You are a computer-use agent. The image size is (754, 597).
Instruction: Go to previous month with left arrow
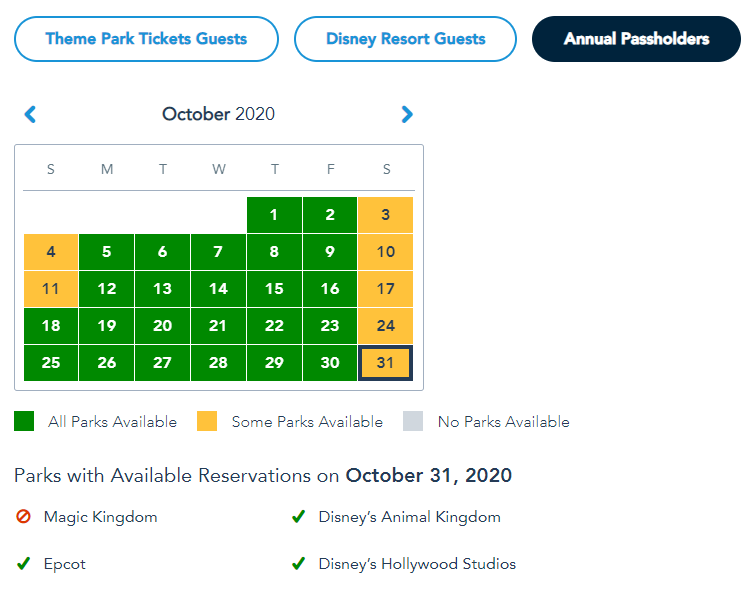(x=30, y=115)
